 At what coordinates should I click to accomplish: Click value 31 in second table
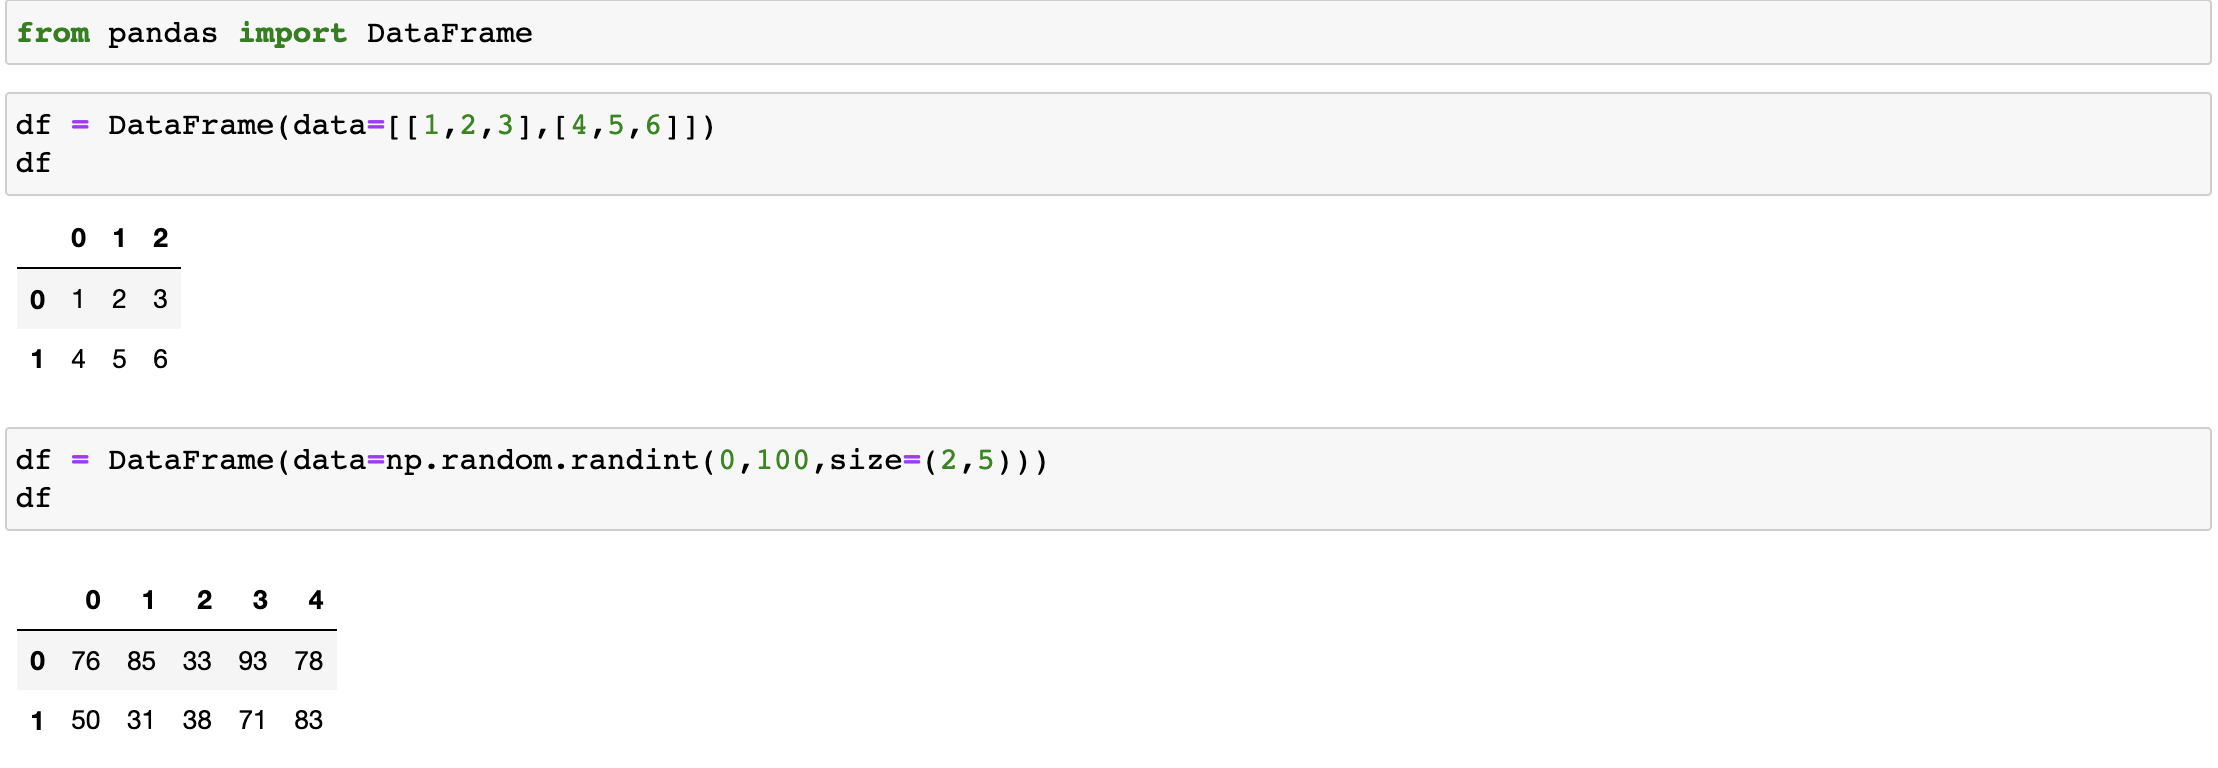pyautogui.click(x=141, y=720)
